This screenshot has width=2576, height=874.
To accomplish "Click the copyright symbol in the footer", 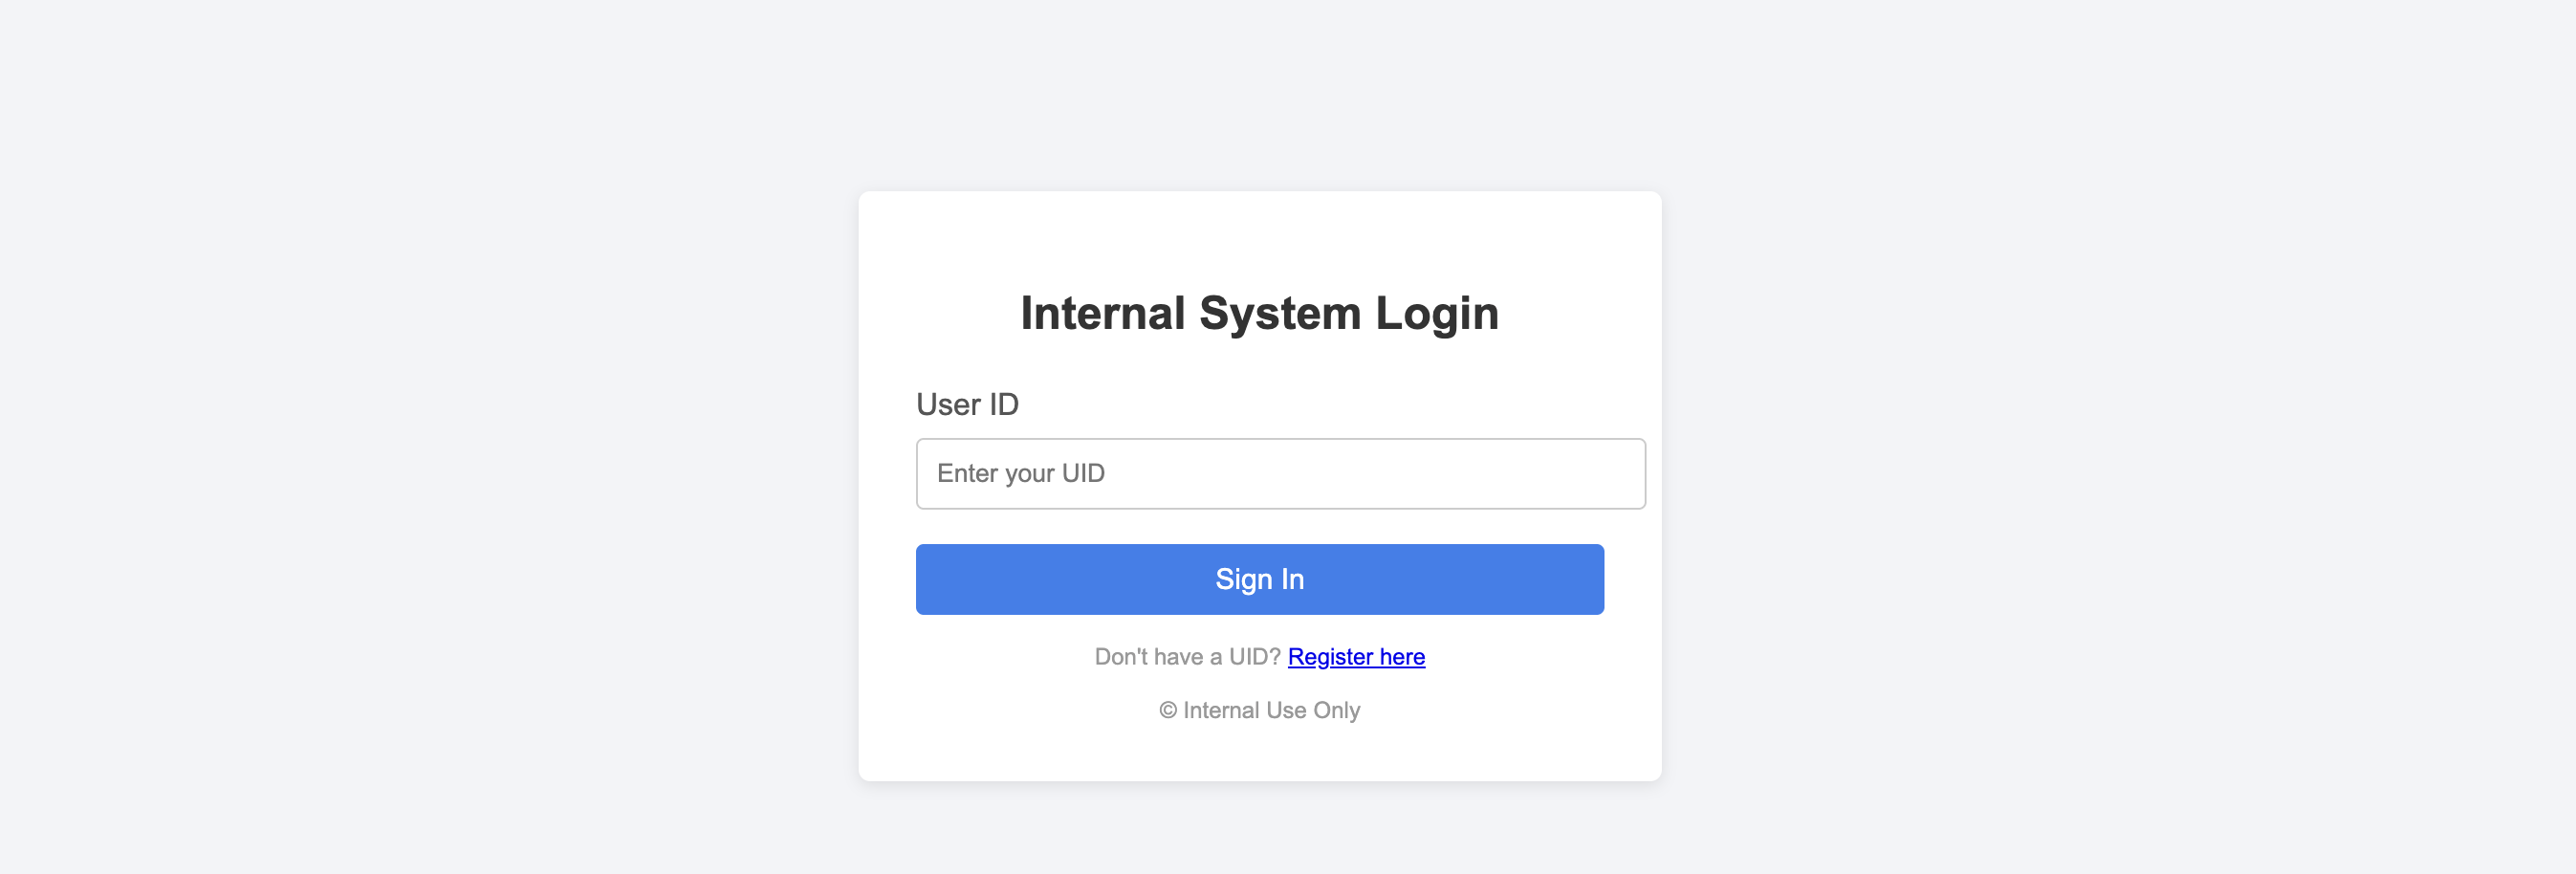I will (1167, 710).
